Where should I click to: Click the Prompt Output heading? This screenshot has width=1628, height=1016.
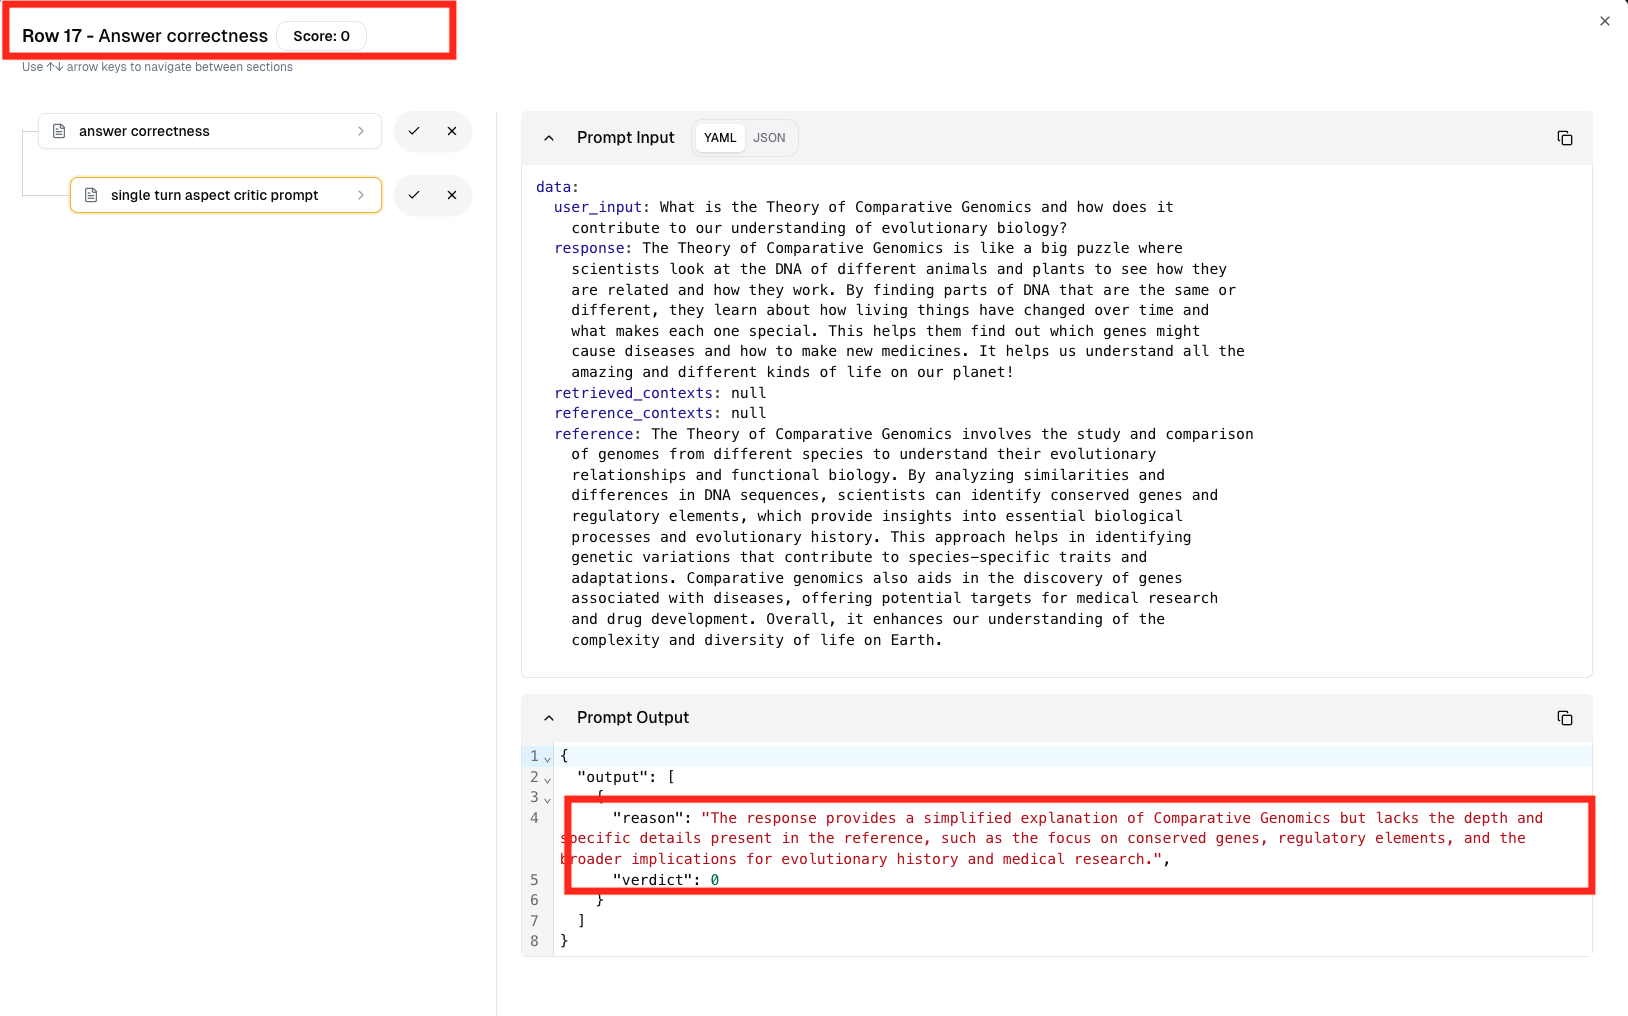(x=633, y=718)
